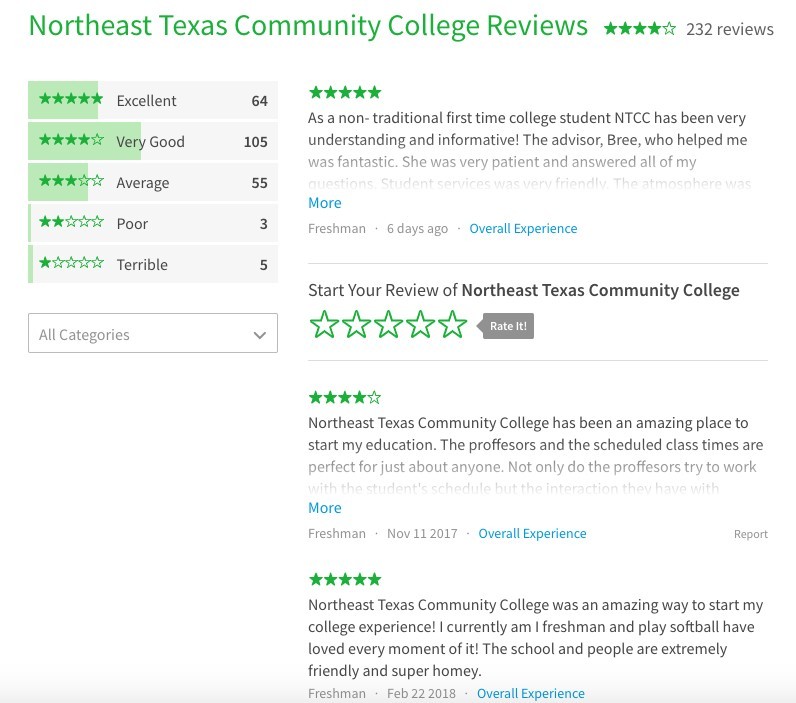Rate four stars in the review starter
The width and height of the screenshot is (796, 703).
point(420,324)
